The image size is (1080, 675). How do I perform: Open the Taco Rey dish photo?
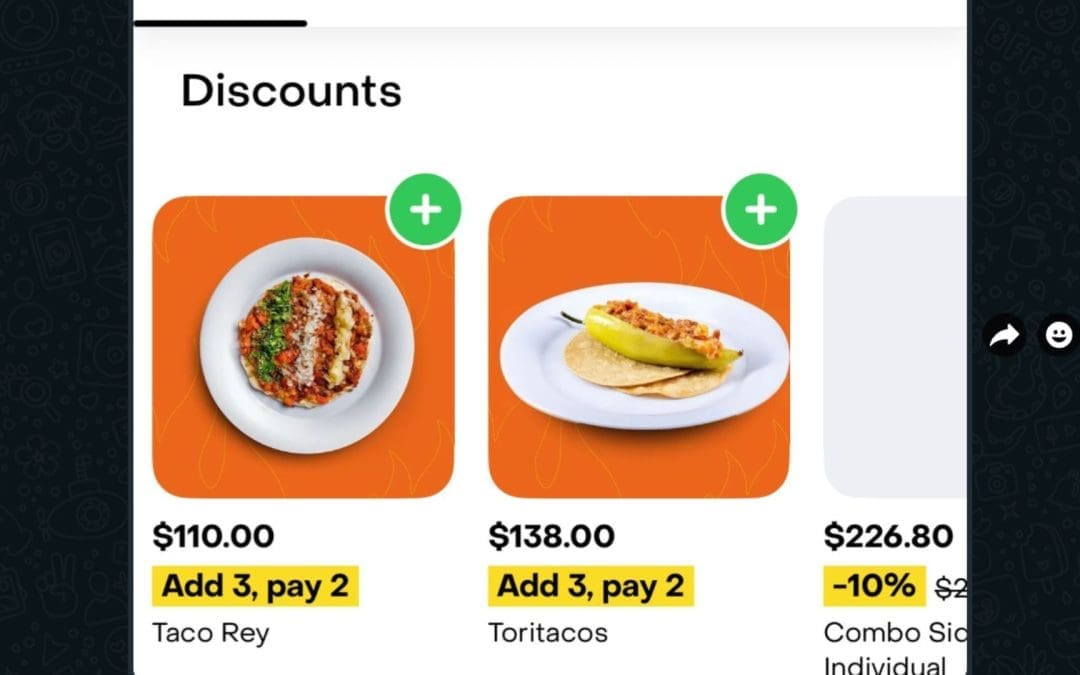point(303,347)
